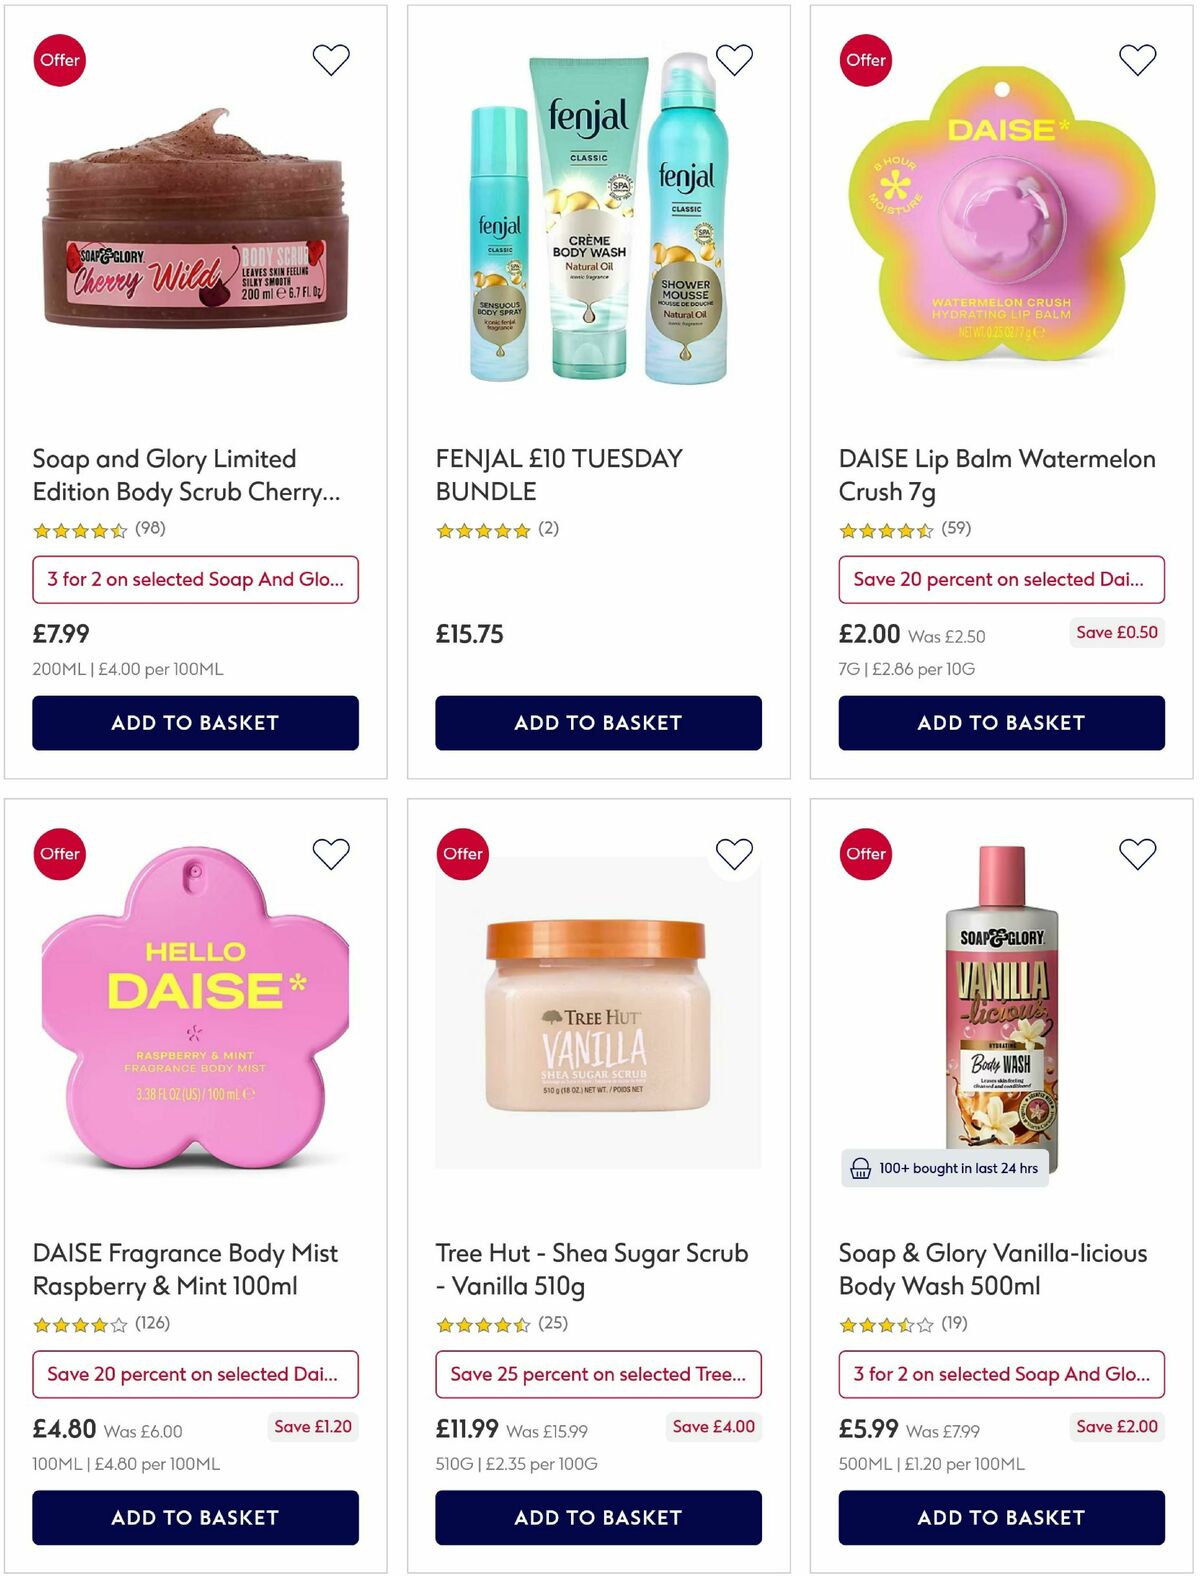The width and height of the screenshot is (1200, 1576).
Task: Open the 126 reviews for DAISE body mist
Action: tap(153, 1323)
